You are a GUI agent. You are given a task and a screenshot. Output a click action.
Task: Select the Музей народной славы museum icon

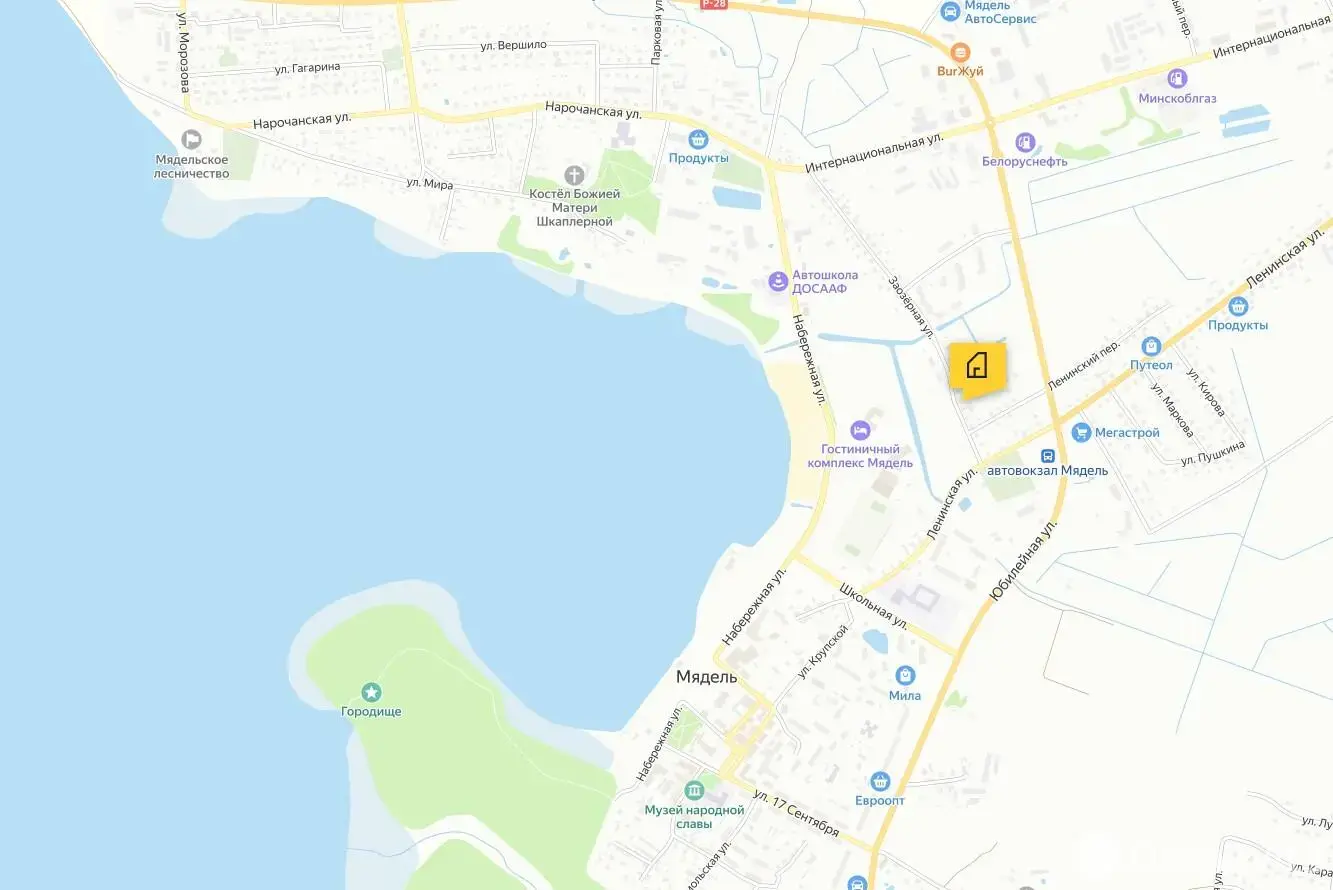click(694, 790)
